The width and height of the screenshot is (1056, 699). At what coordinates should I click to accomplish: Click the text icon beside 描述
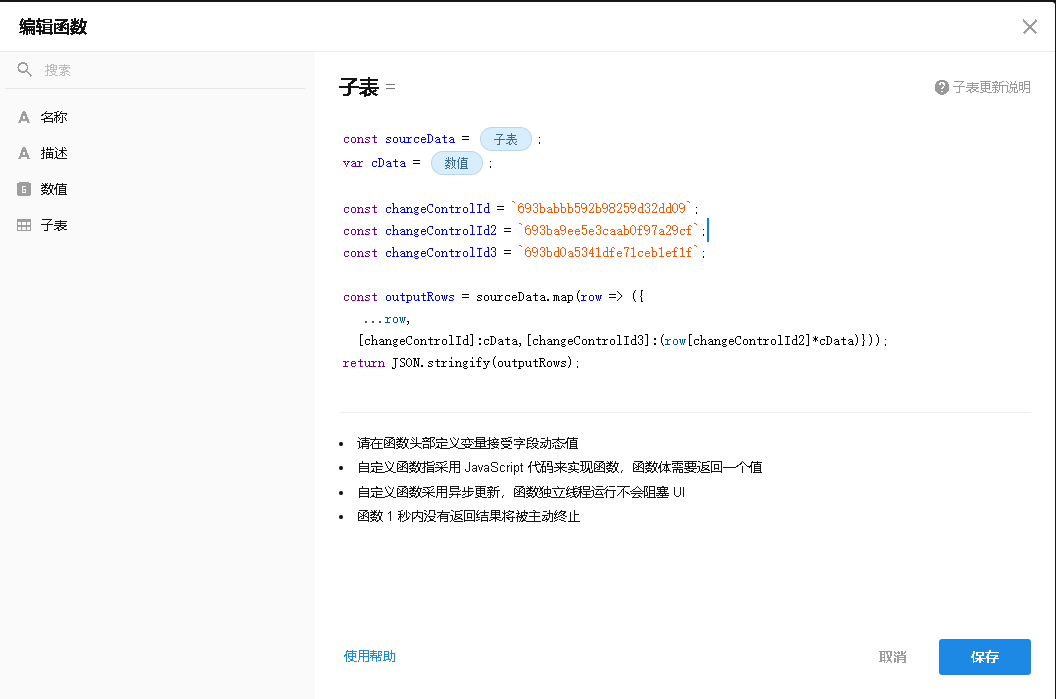click(24, 154)
